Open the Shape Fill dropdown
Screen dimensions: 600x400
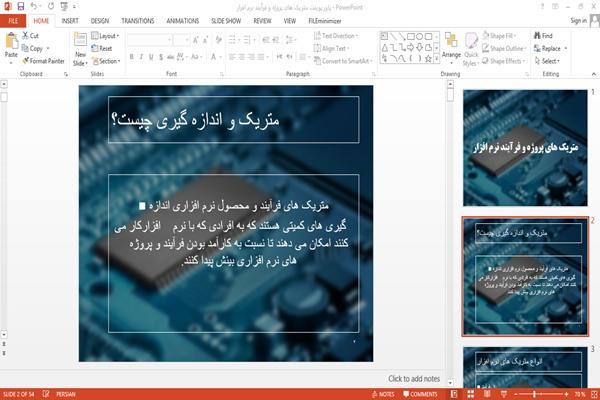coord(499,36)
